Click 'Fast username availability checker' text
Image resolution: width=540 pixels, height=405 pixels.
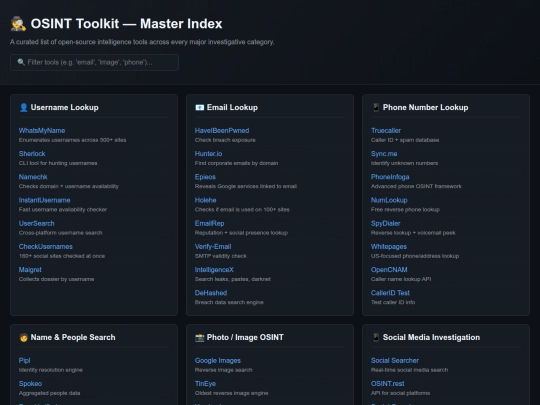(63, 210)
